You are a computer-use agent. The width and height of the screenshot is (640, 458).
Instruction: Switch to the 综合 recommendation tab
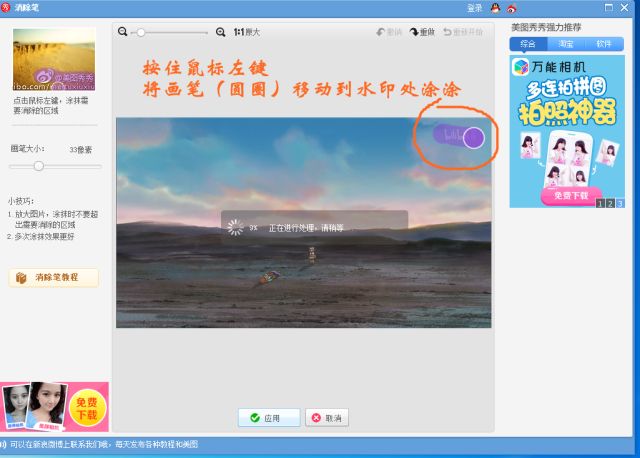[x=528, y=44]
